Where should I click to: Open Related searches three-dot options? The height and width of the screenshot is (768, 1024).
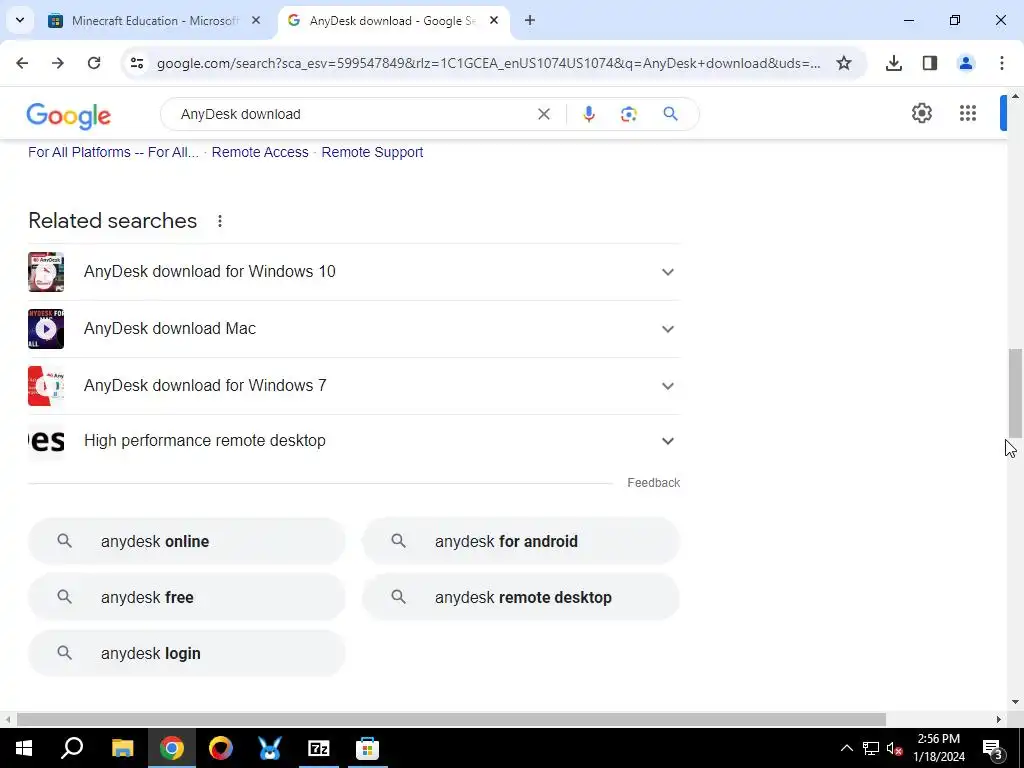click(220, 221)
